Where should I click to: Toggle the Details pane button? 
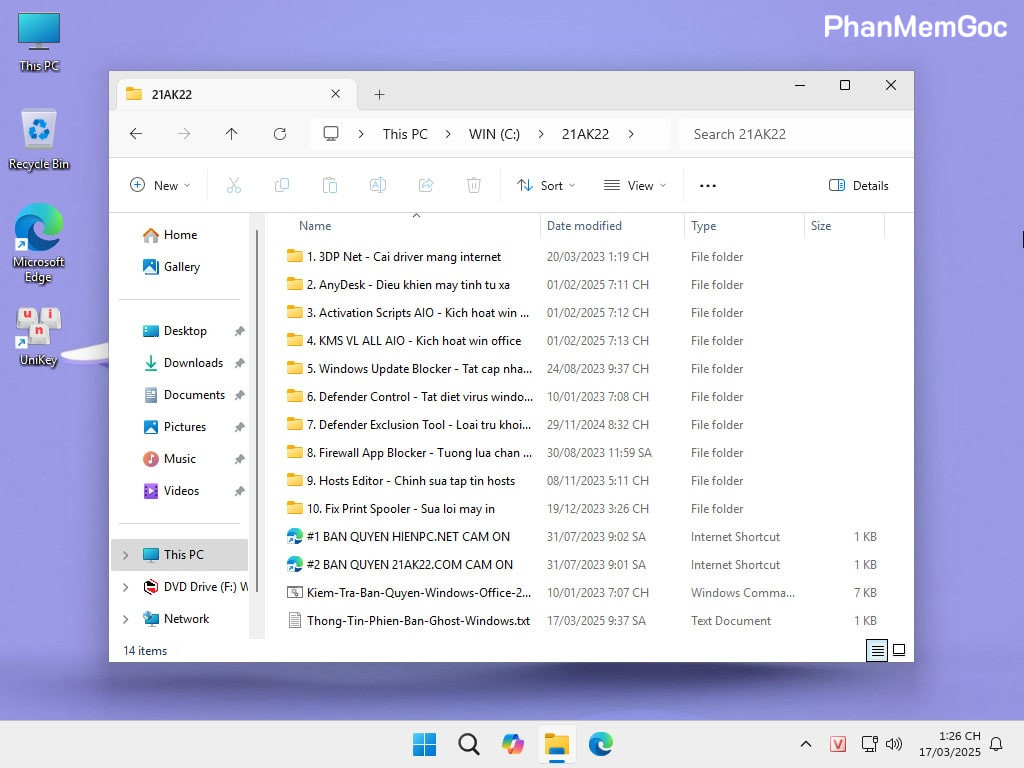tap(859, 185)
